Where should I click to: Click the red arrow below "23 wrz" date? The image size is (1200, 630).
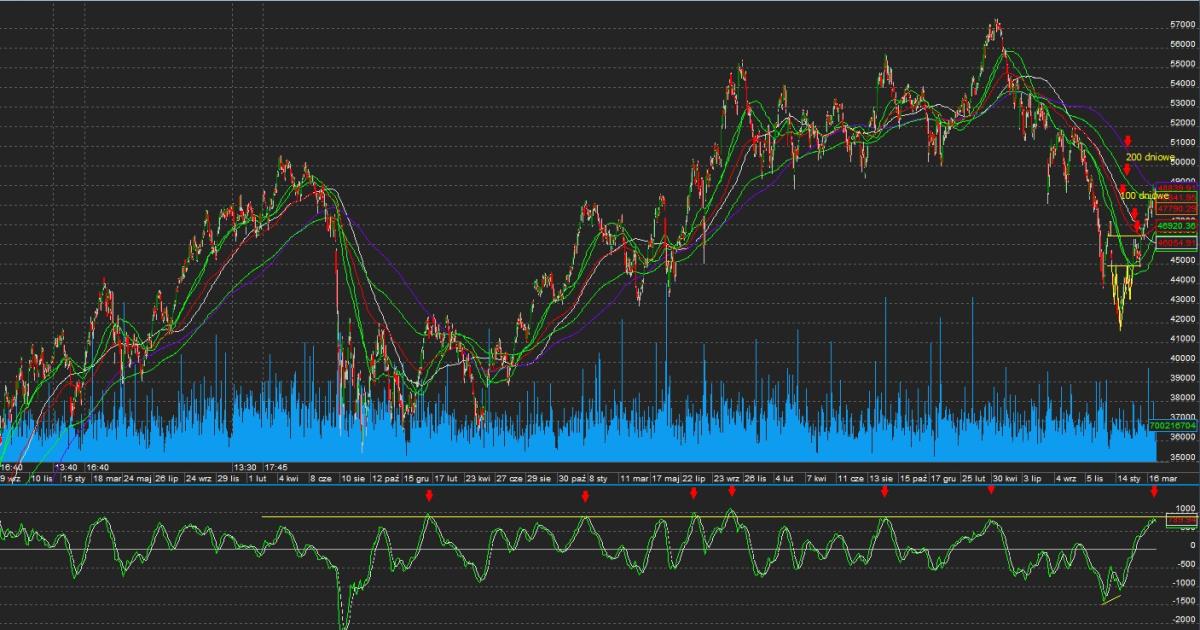pos(732,491)
